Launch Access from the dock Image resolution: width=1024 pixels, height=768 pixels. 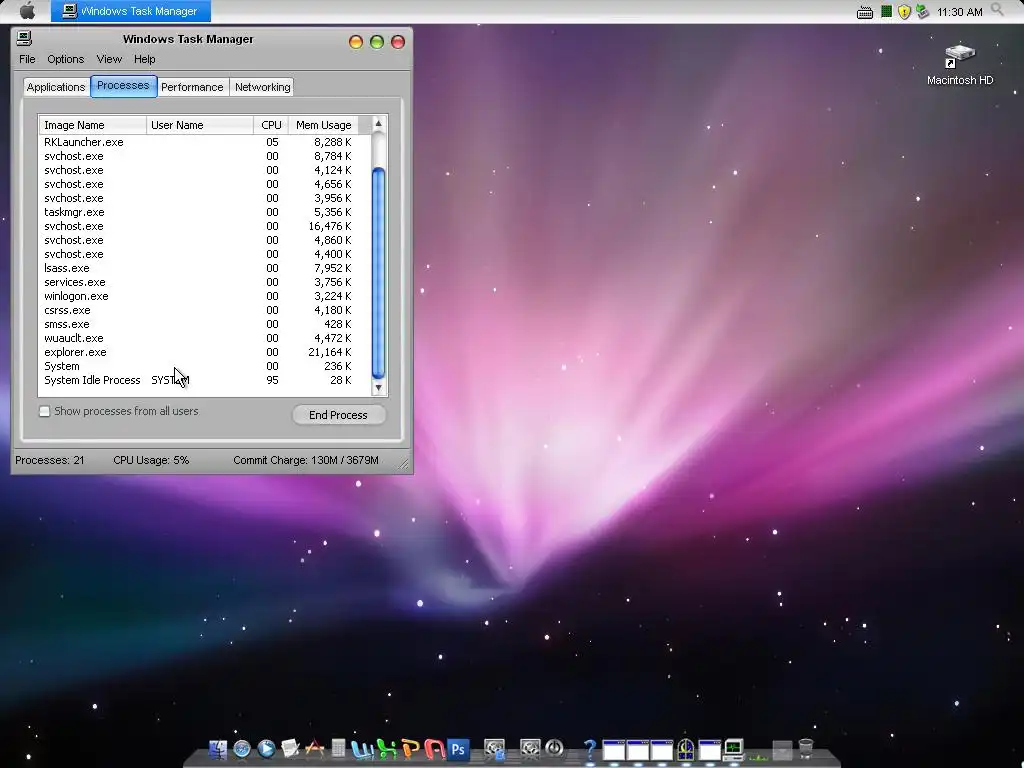[x=434, y=749]
